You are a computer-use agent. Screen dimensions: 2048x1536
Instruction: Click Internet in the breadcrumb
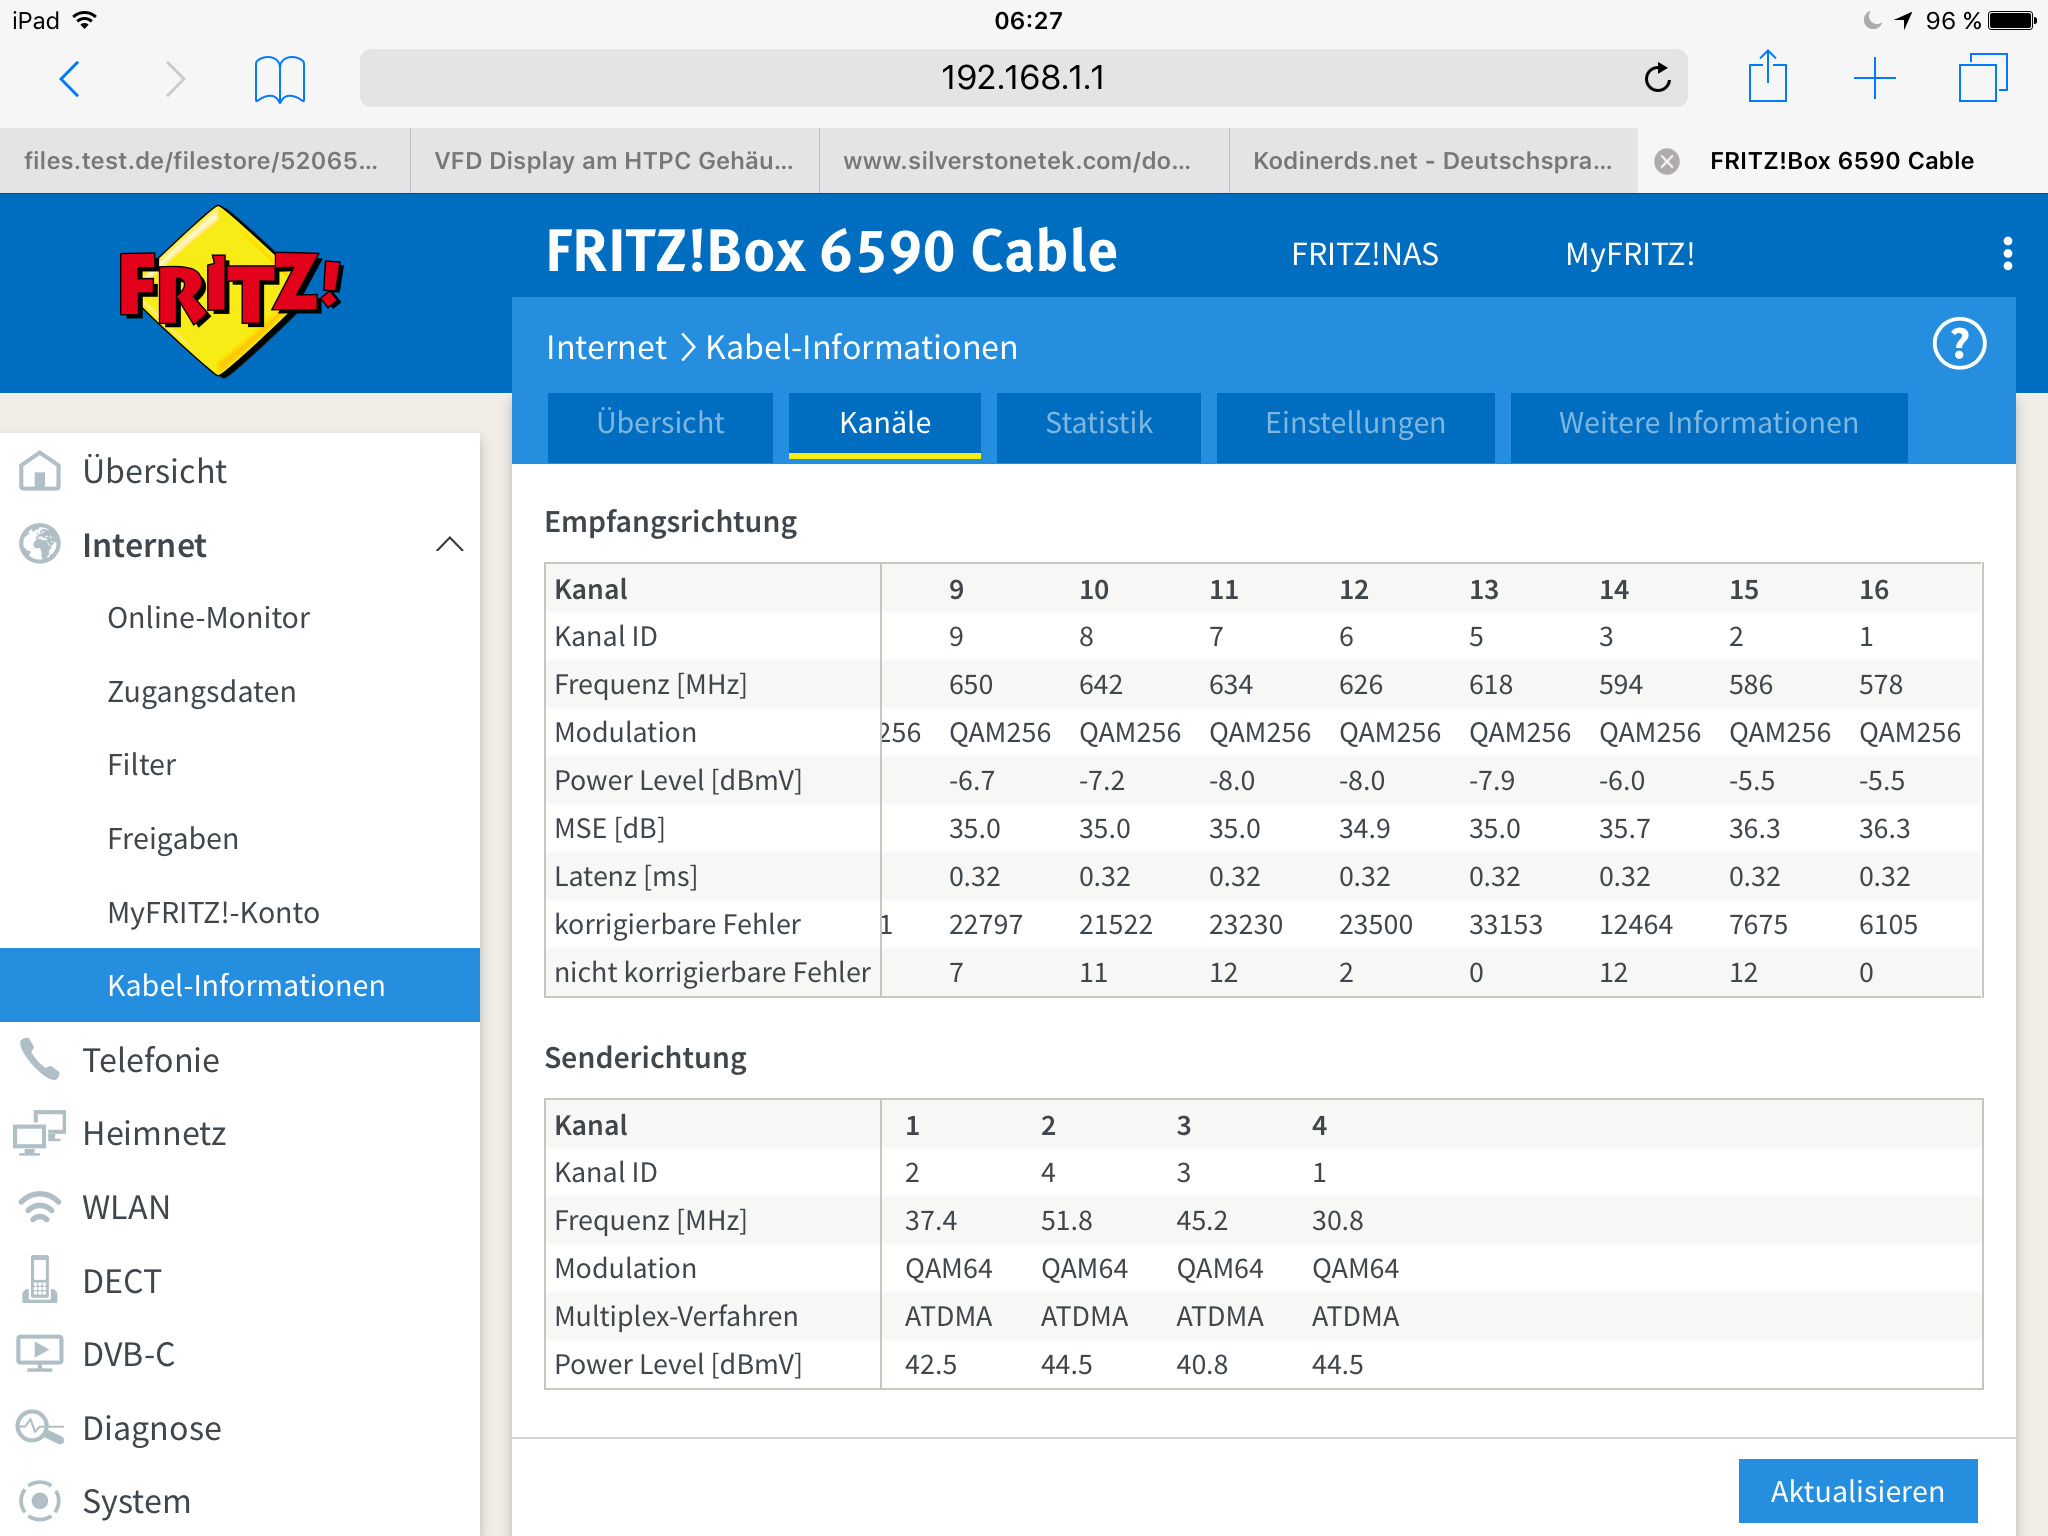[606, 347]
